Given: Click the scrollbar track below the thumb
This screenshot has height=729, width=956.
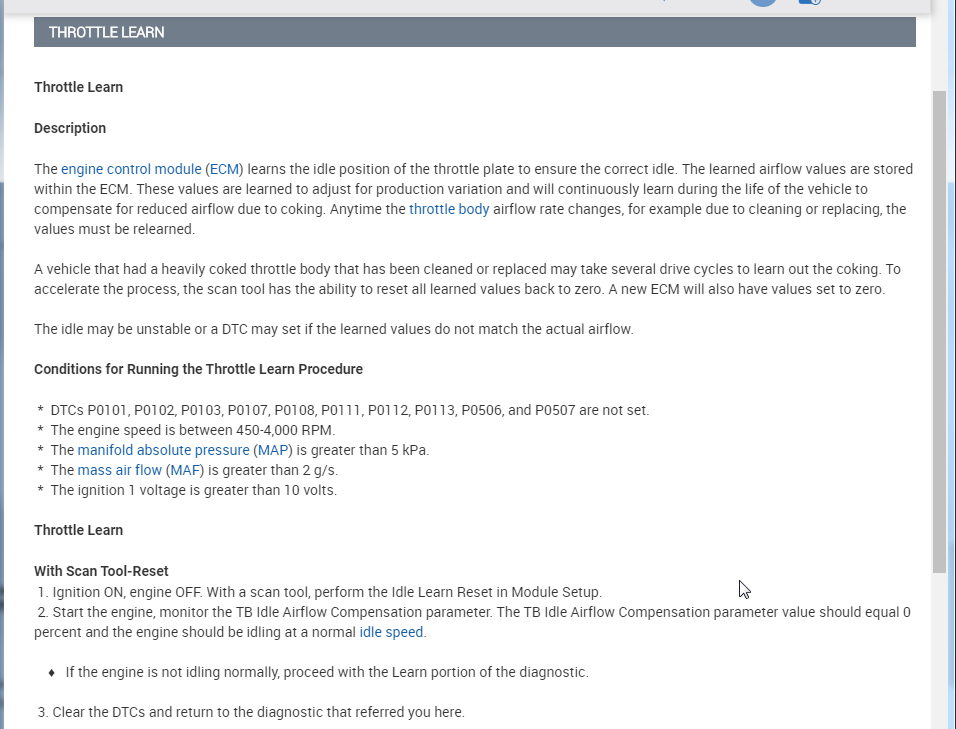Looking at the screenshot, I should pyautogui.click(x=939, y=650).
